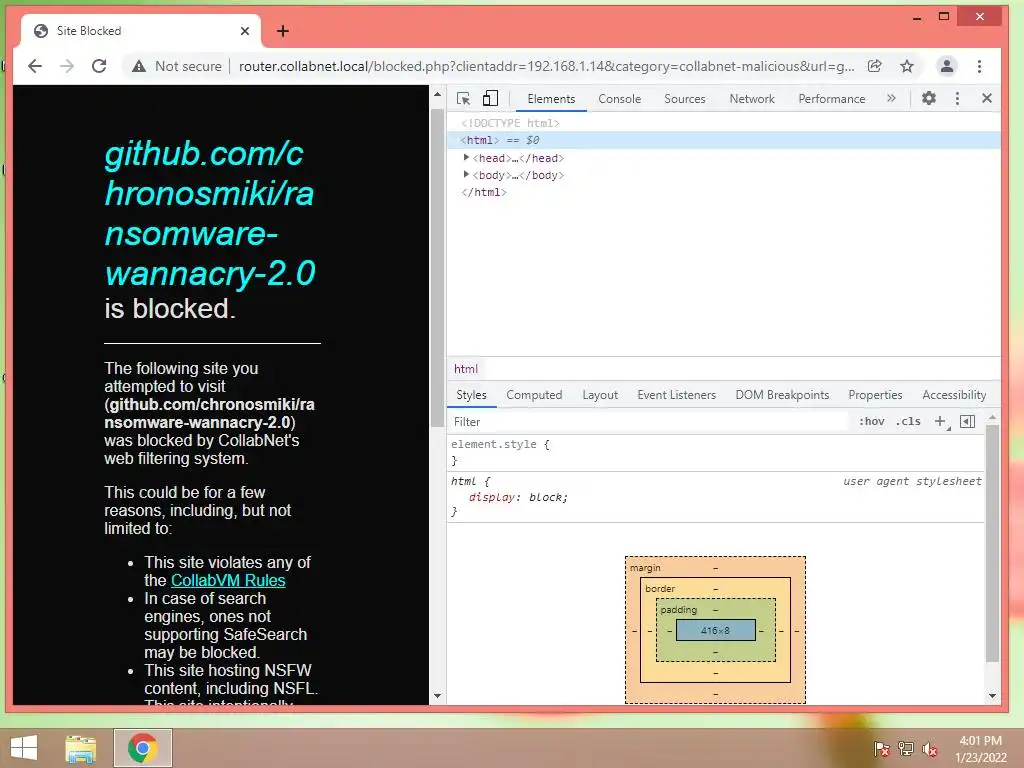Open the Action Center flag icon

881,749
